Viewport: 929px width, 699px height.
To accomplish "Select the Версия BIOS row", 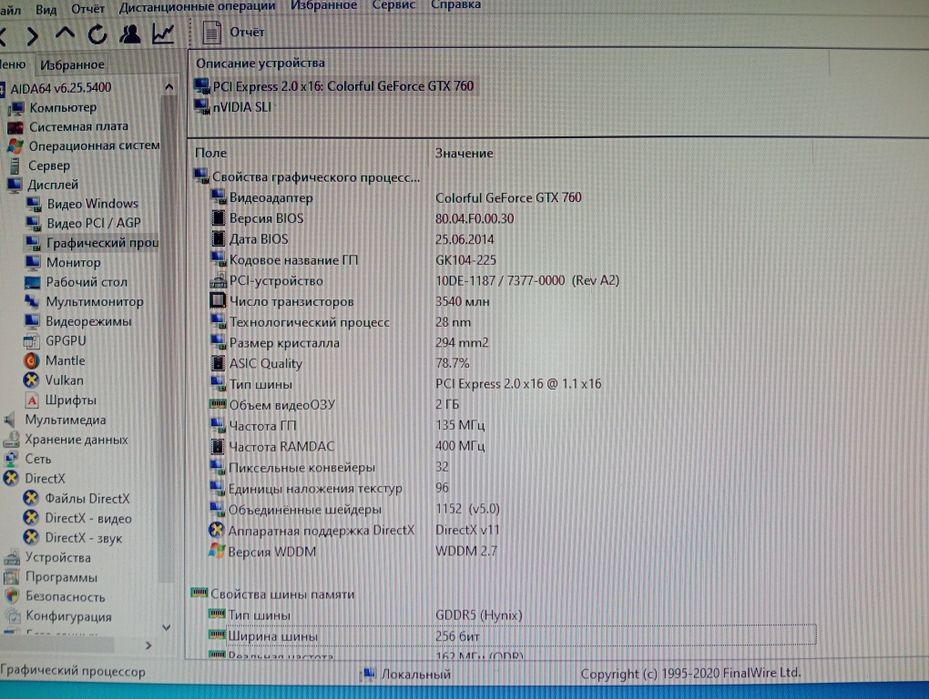I will 362,219.
